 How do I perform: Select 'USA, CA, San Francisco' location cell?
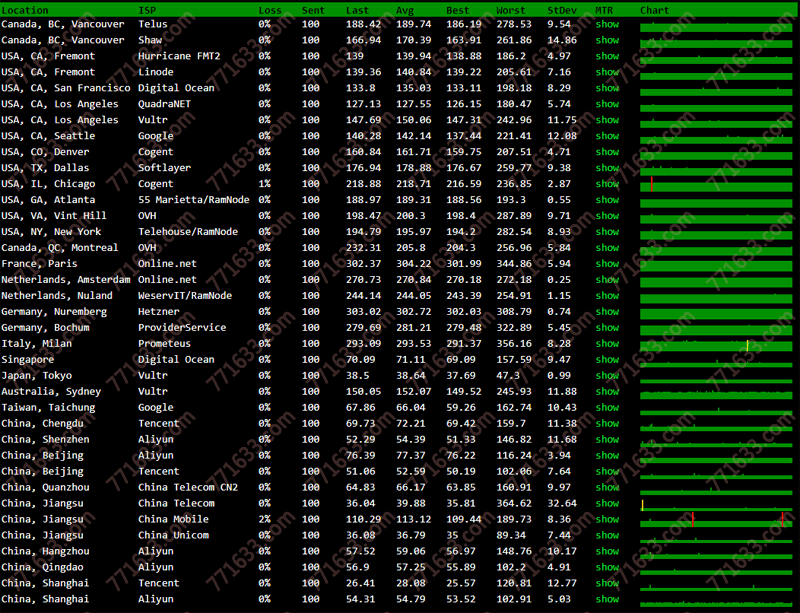tap(66, 88)
